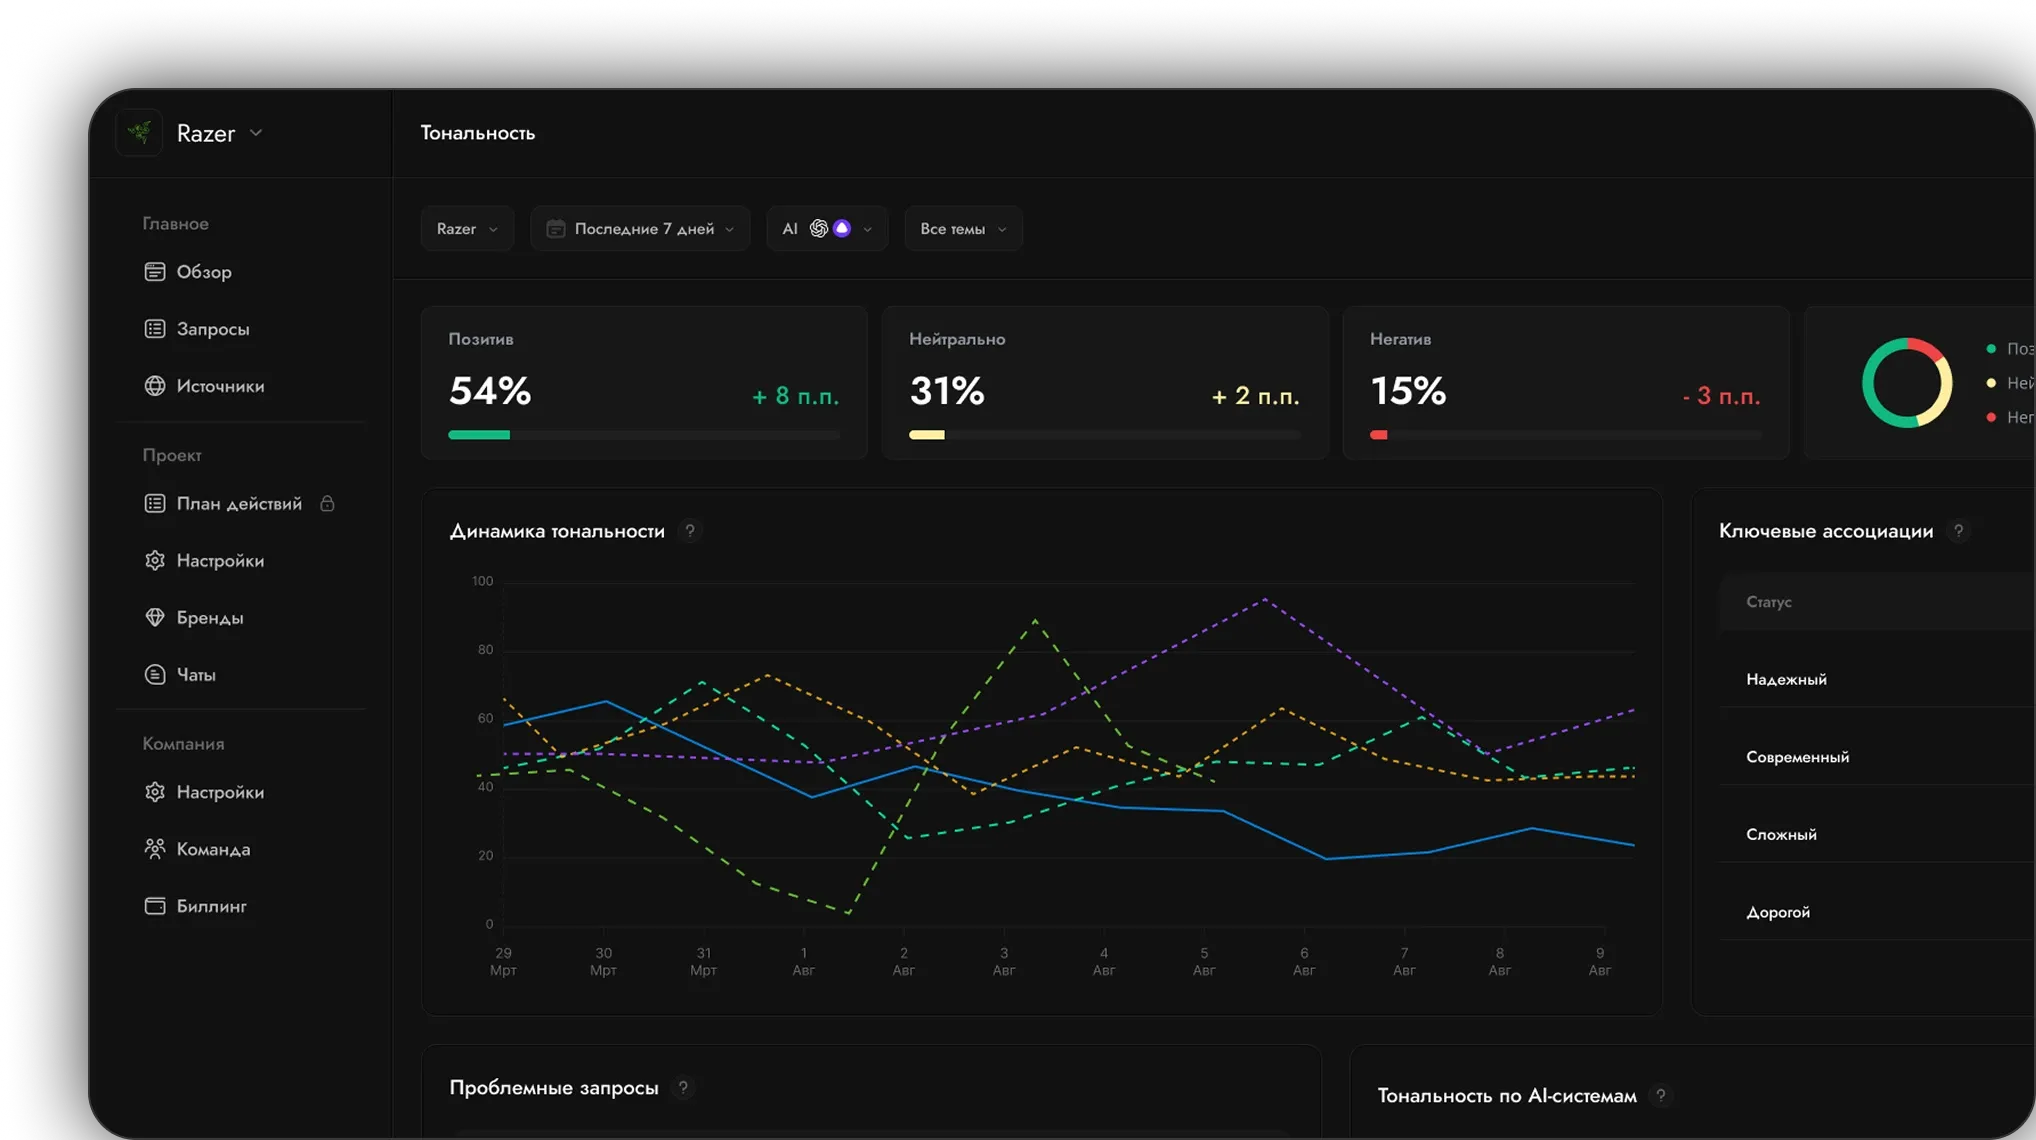Expand the Razer workspace switcher chevron
Image resolution: width=2036 pixels, height=1140 pixels.
click(x=256, y=132)
